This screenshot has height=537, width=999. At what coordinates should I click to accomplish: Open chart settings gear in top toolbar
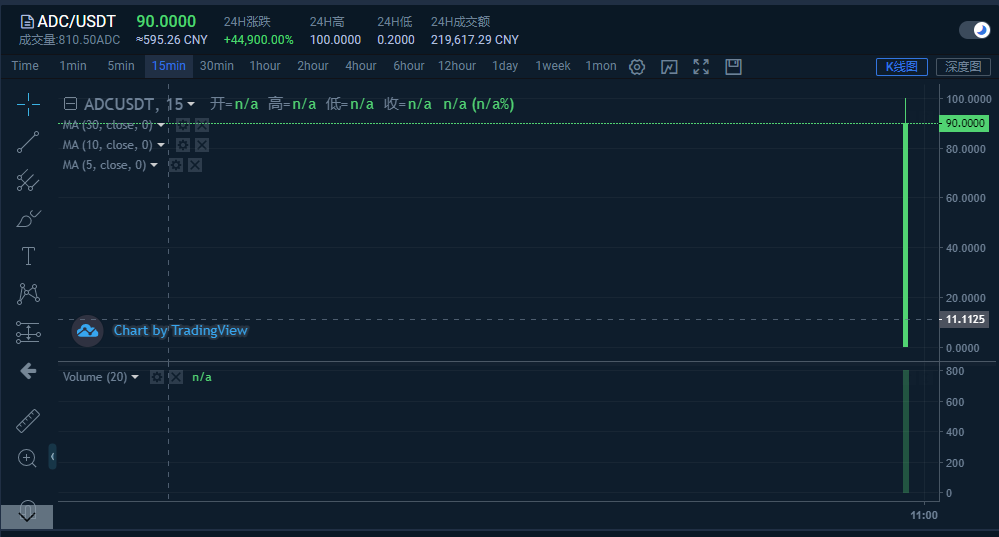[637, 67]
